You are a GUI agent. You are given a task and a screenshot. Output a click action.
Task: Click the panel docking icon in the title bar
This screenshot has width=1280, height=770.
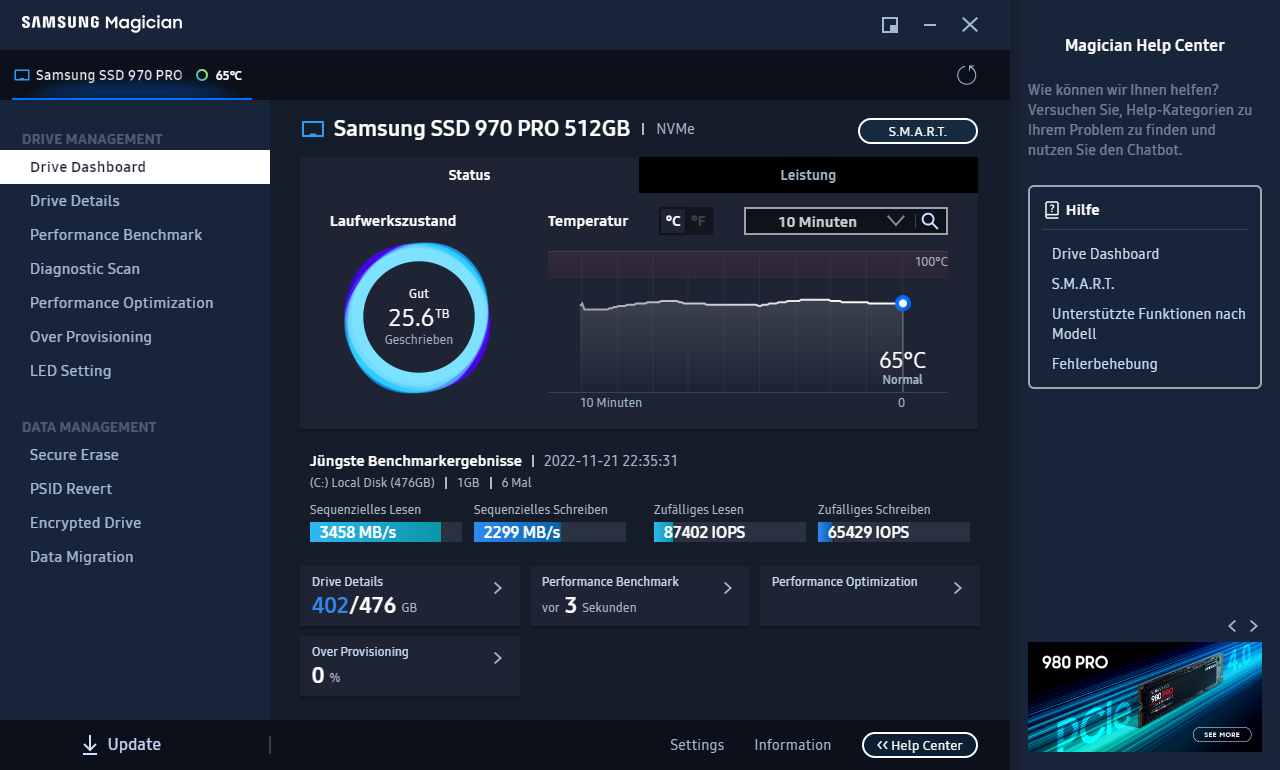[889, 25]
